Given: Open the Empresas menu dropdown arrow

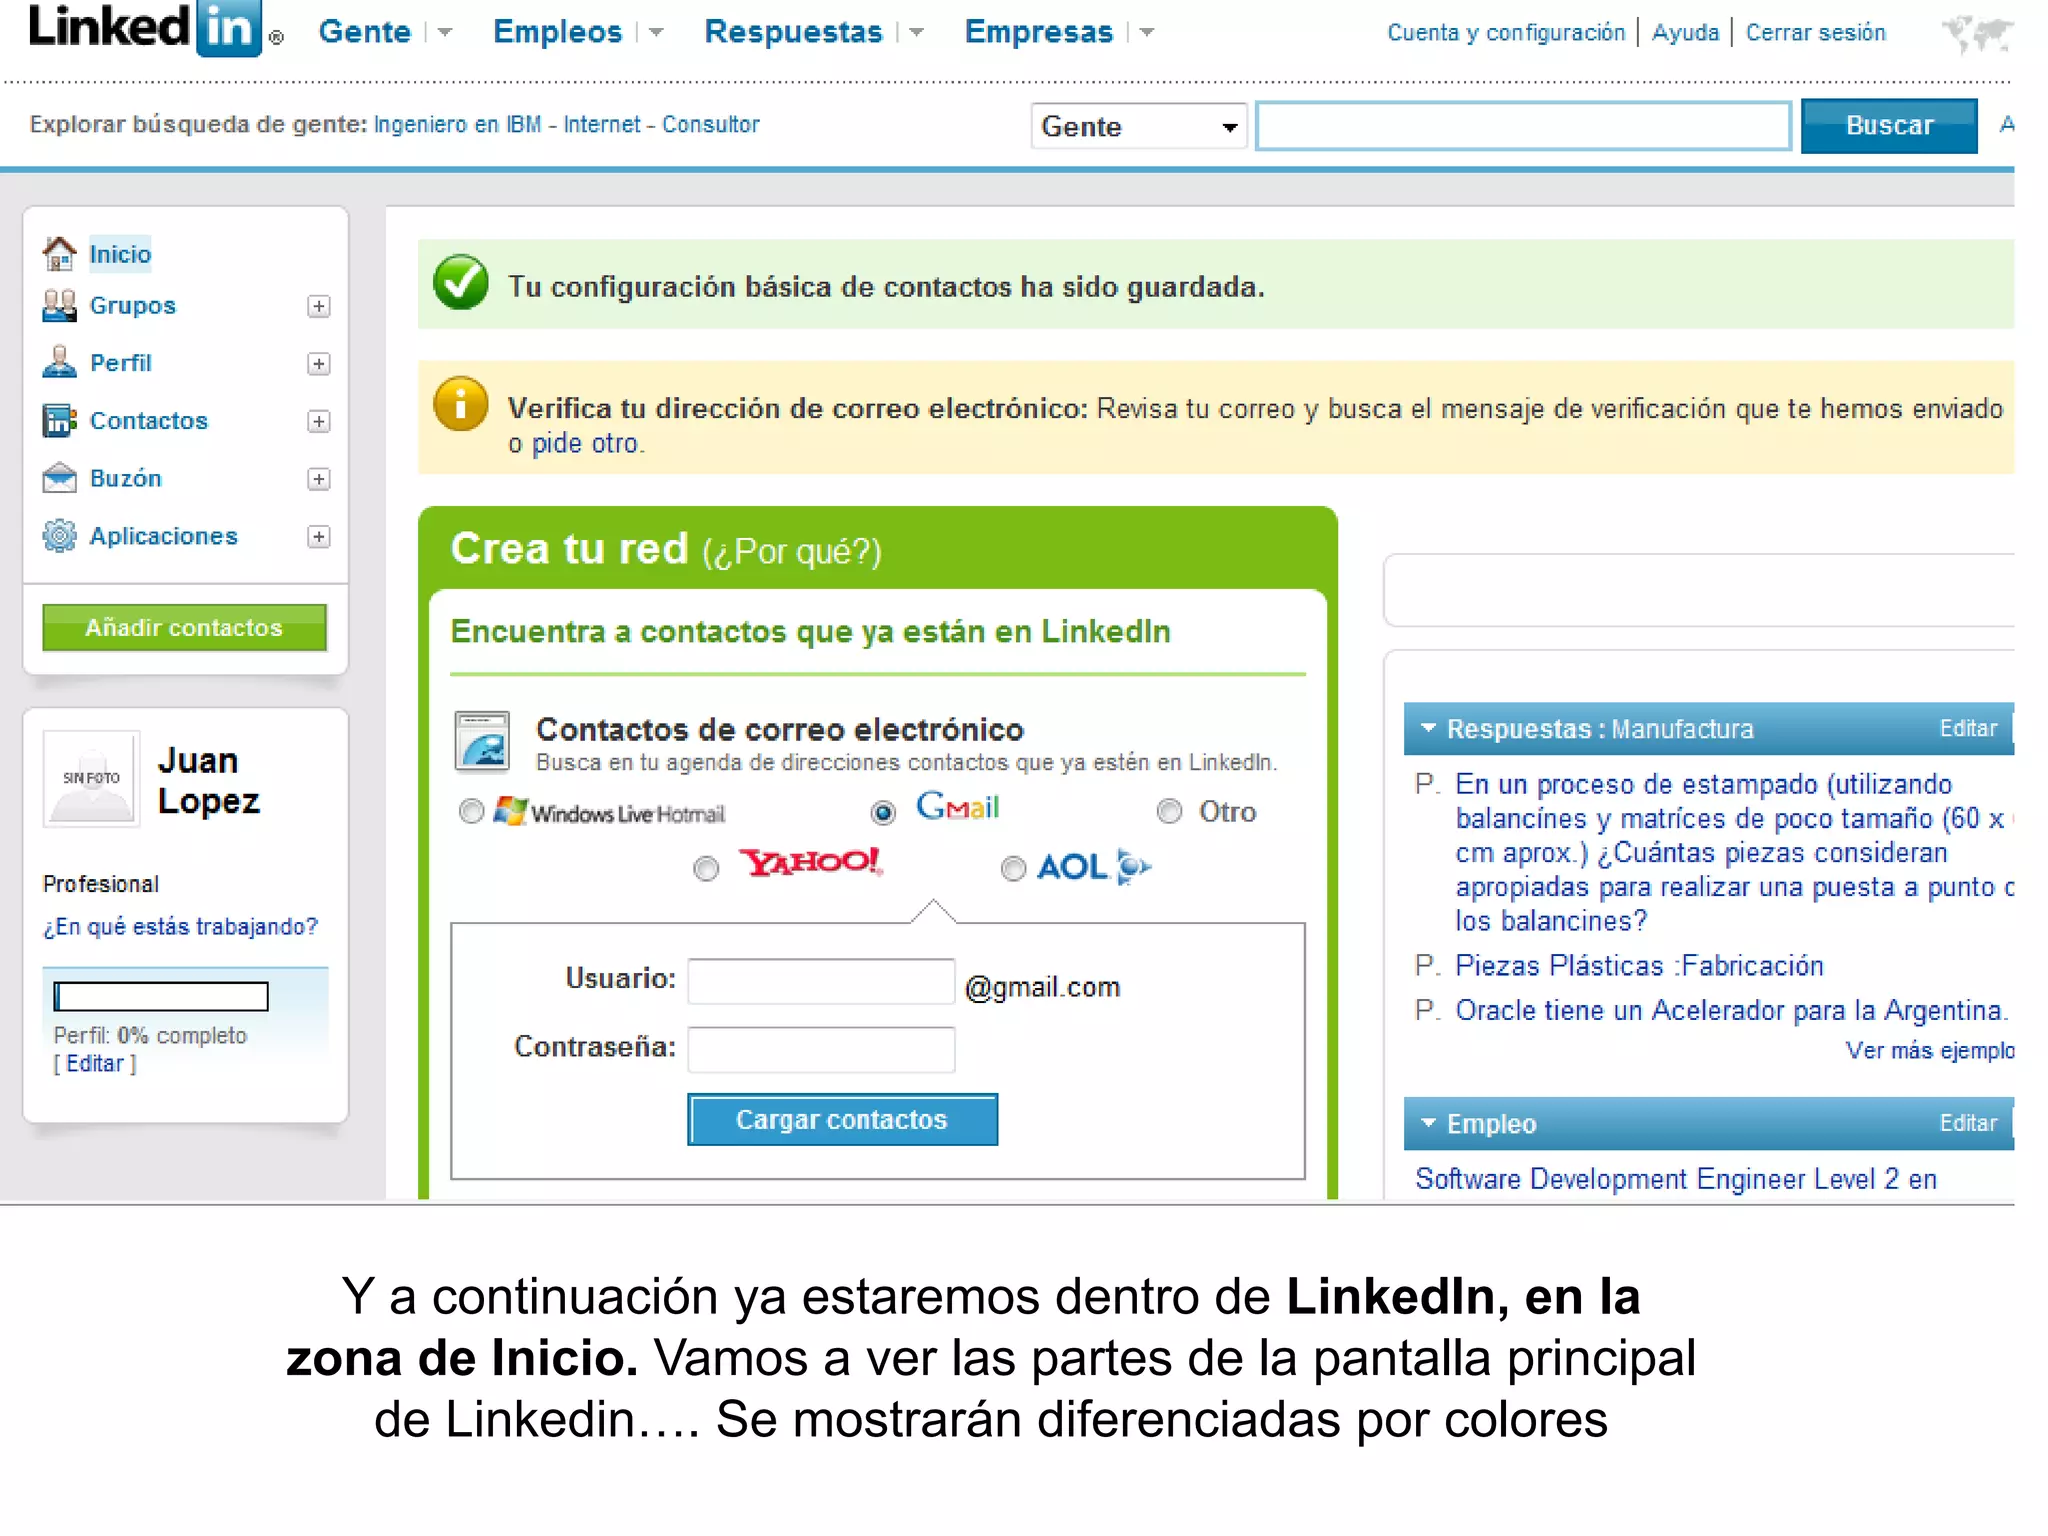Looking at the screenshot, I should [1147, 33].
